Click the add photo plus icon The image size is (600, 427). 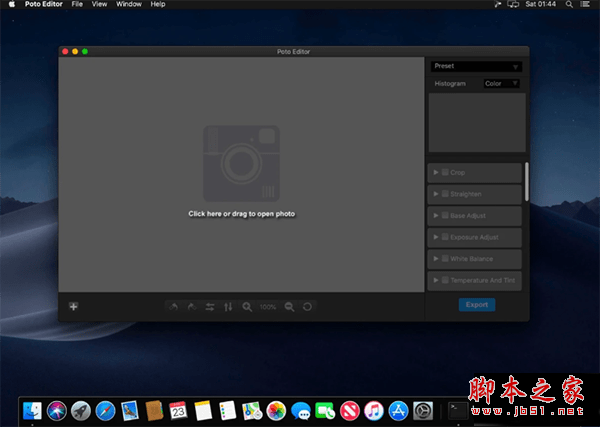(73, 306)
